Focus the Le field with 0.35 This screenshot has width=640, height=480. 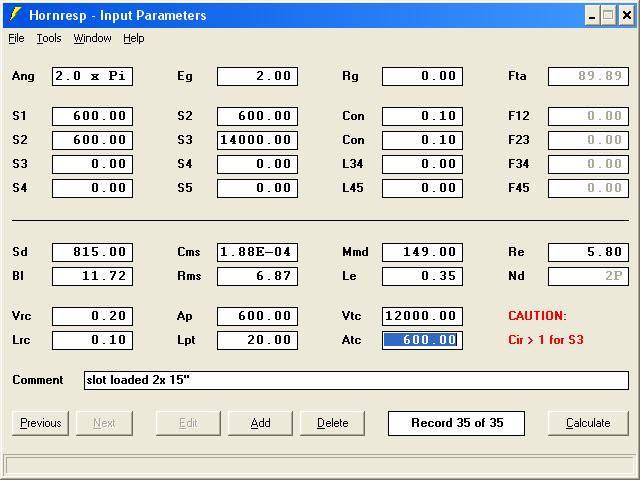422,276
